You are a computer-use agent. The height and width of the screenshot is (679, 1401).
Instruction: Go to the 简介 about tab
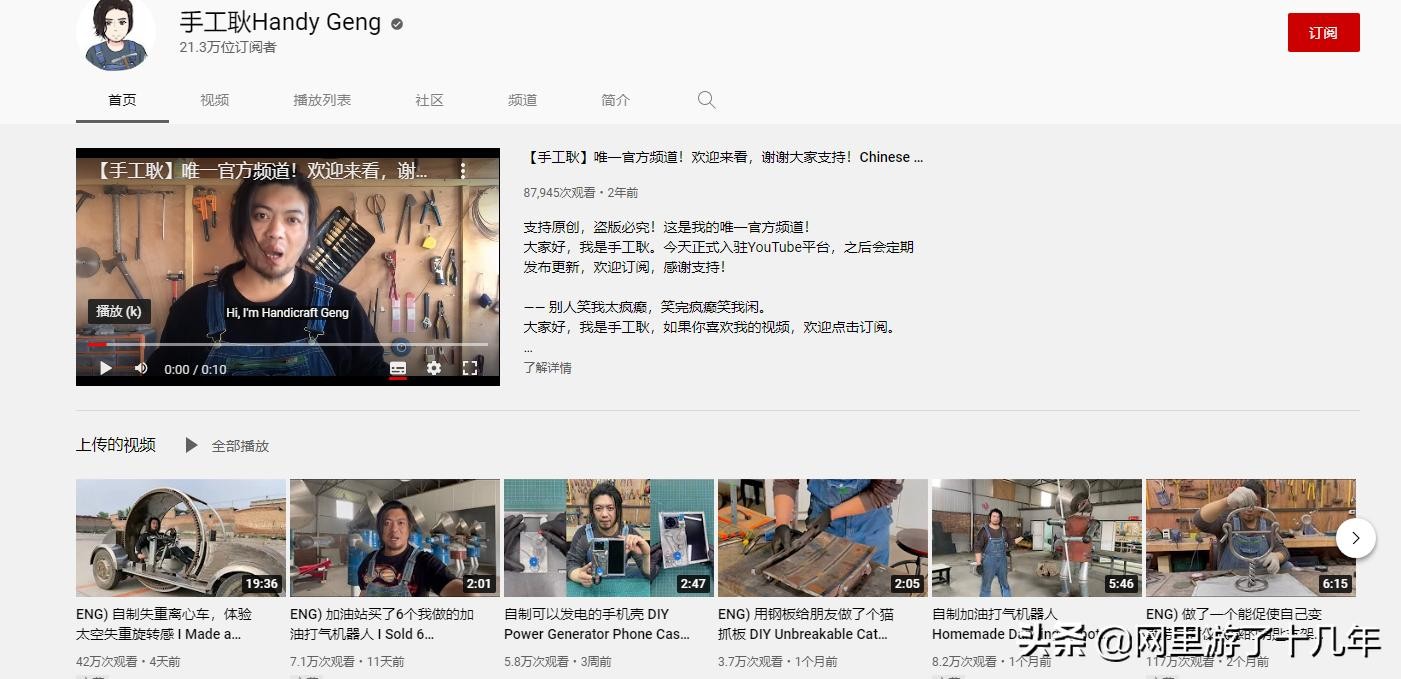click(x=615, y=100)
